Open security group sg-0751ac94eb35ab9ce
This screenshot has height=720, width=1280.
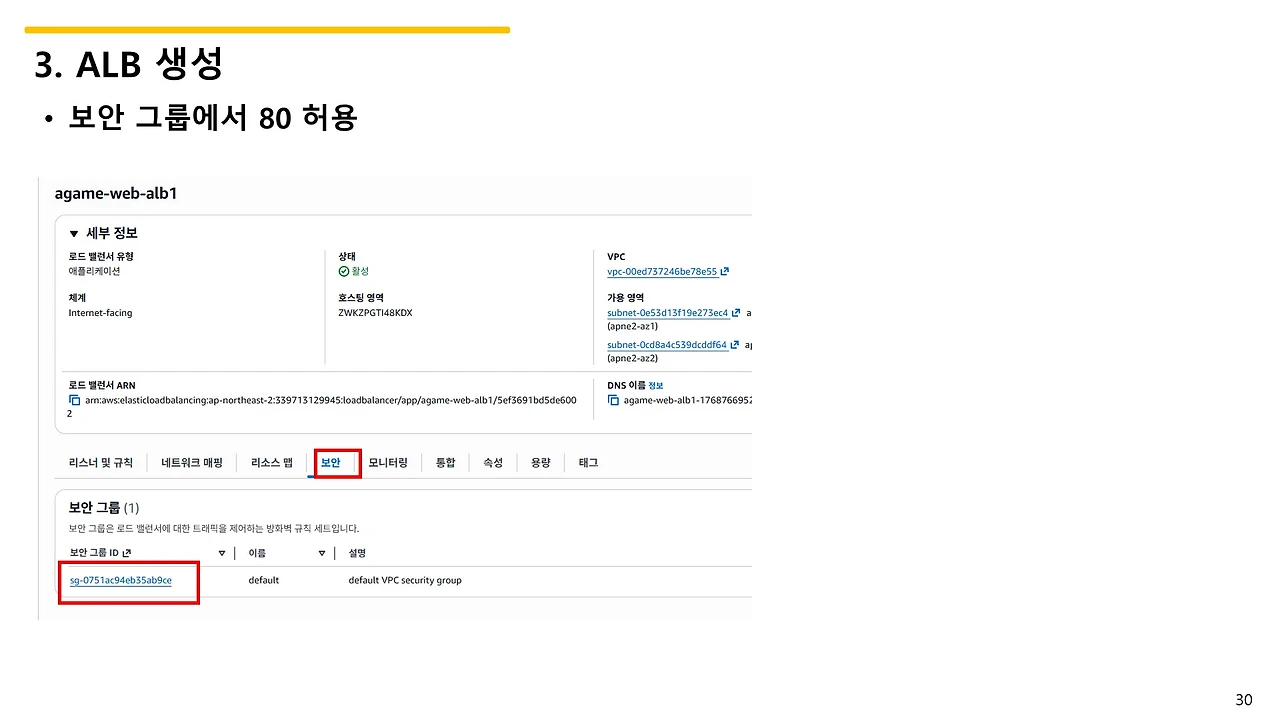(x=121, y=580)
